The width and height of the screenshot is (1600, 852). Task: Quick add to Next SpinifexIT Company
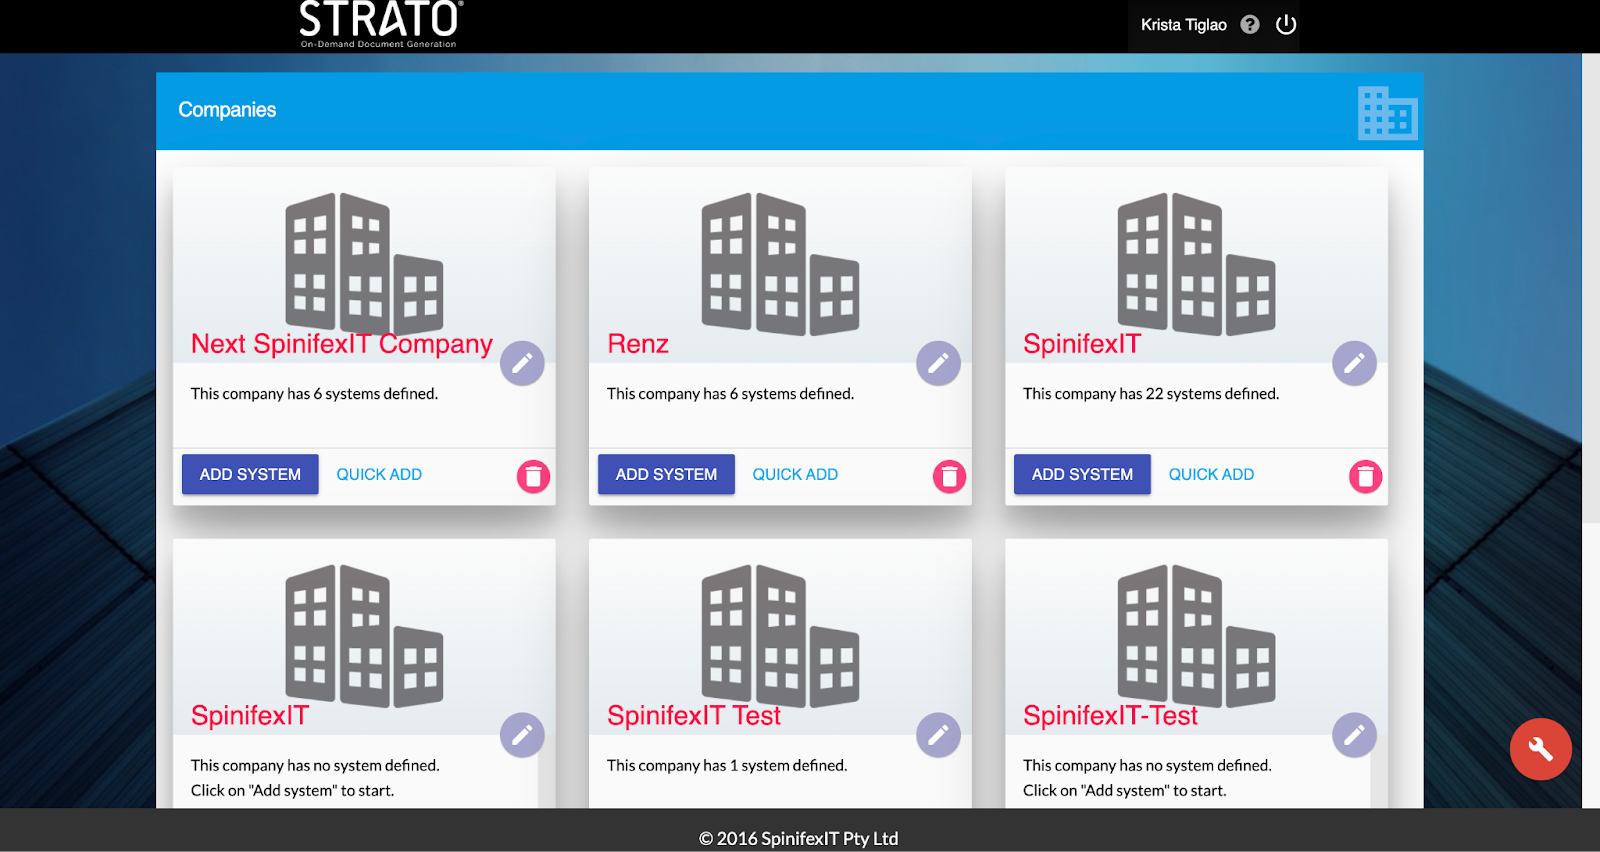(379, 474)
